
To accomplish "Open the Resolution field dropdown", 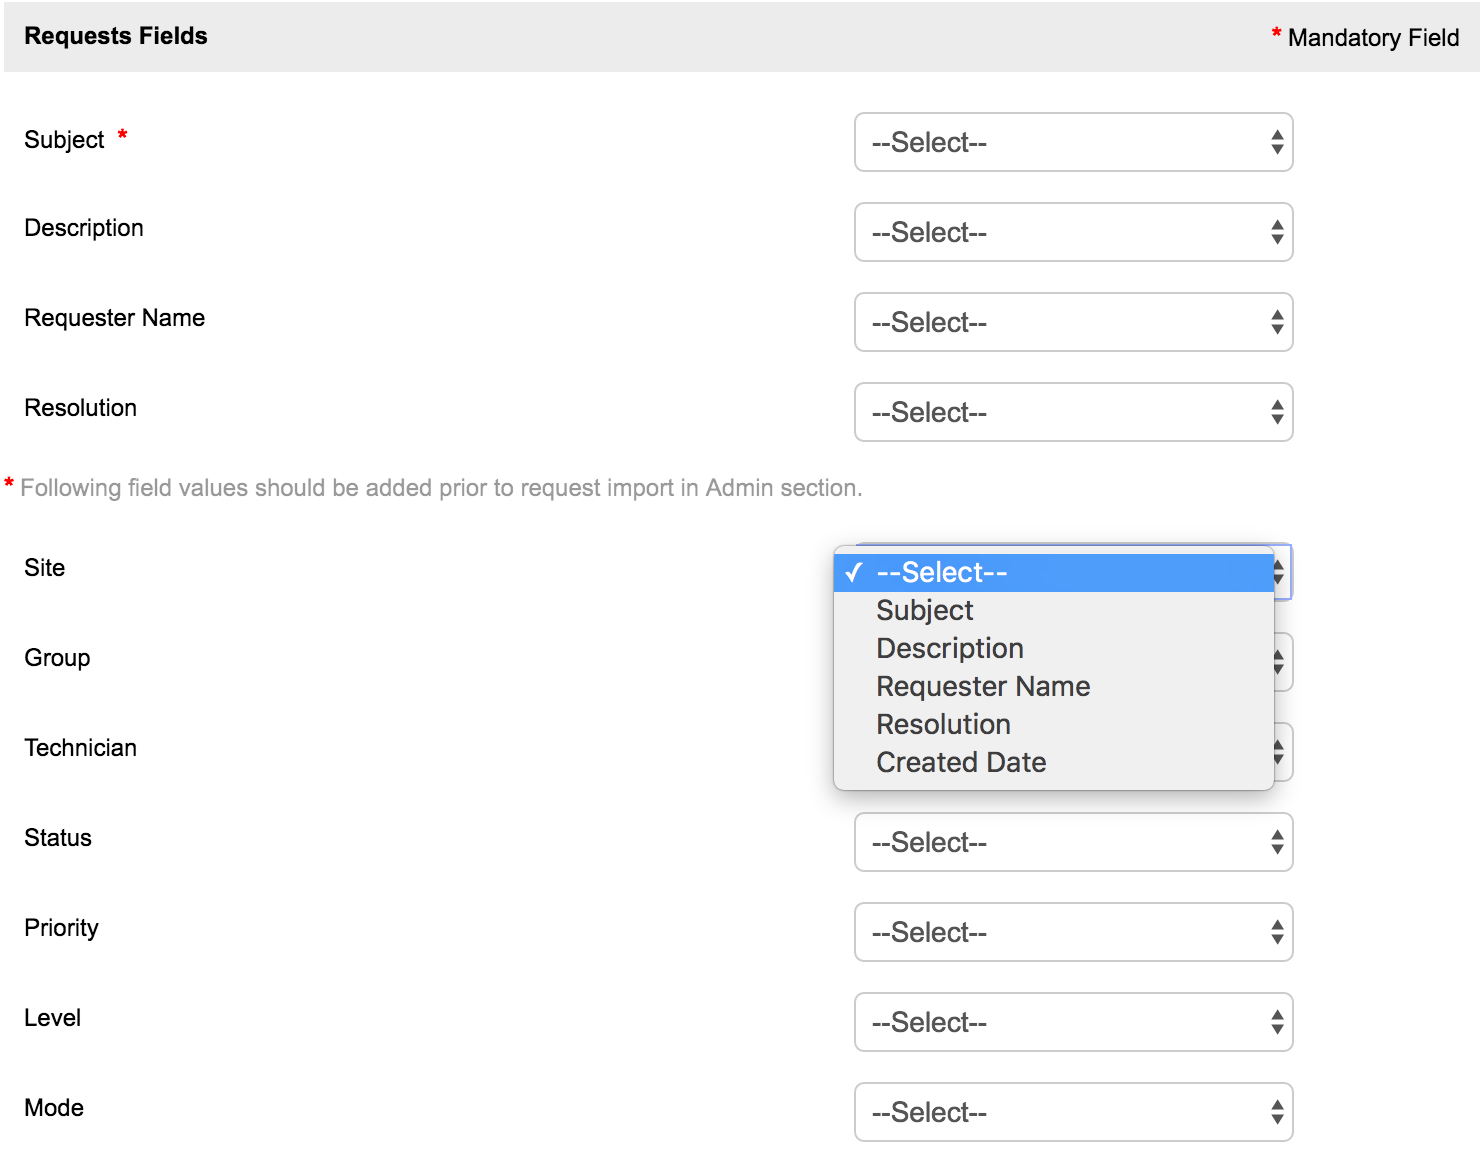I will pyautogui.click(x=1072, y=412).
